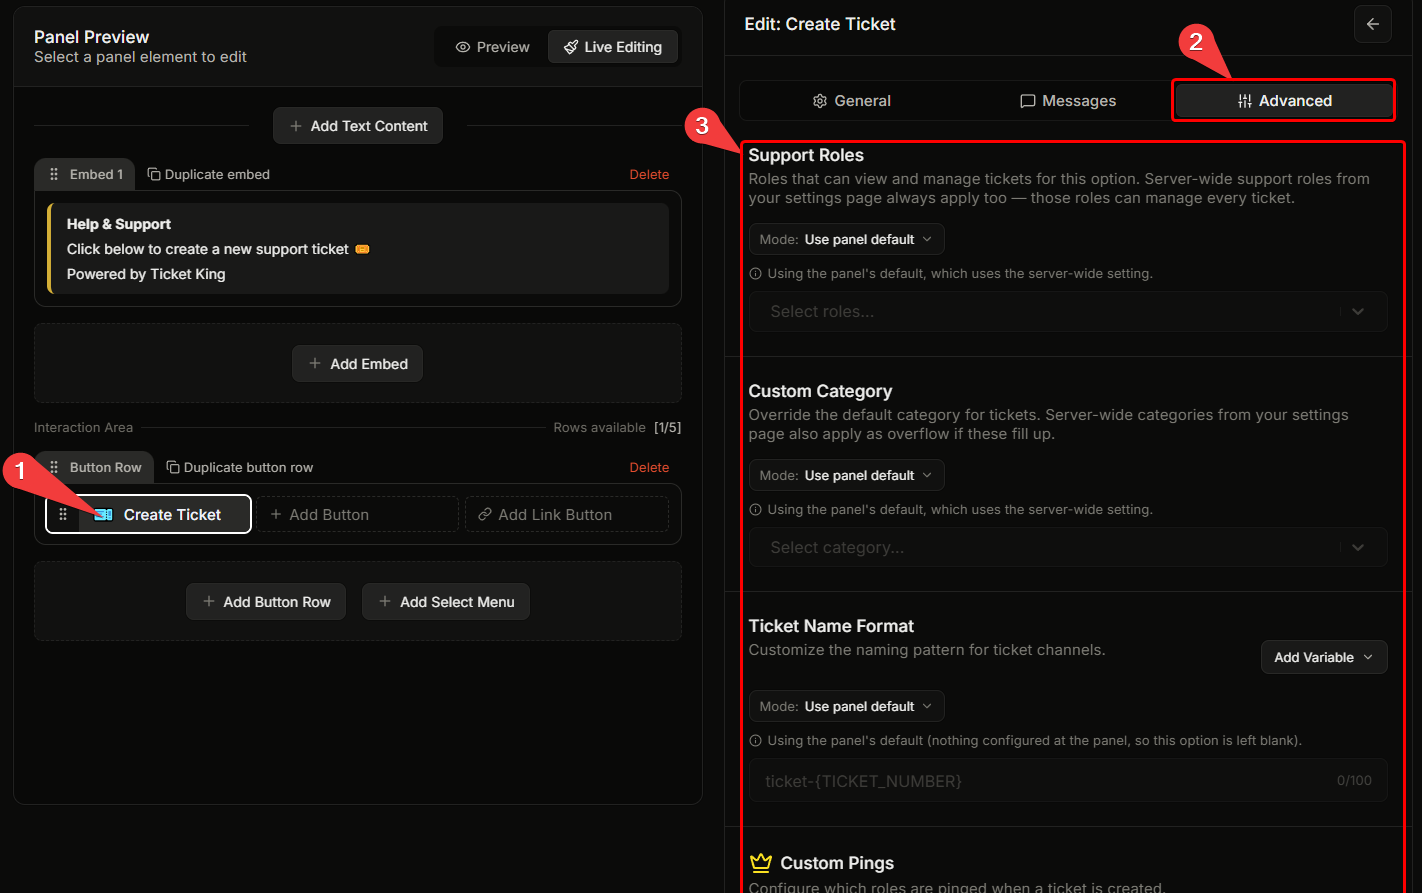Viewport: 1422px width, 893px height.
Task: Expand the Select roles combo box
Action: 1068,311
